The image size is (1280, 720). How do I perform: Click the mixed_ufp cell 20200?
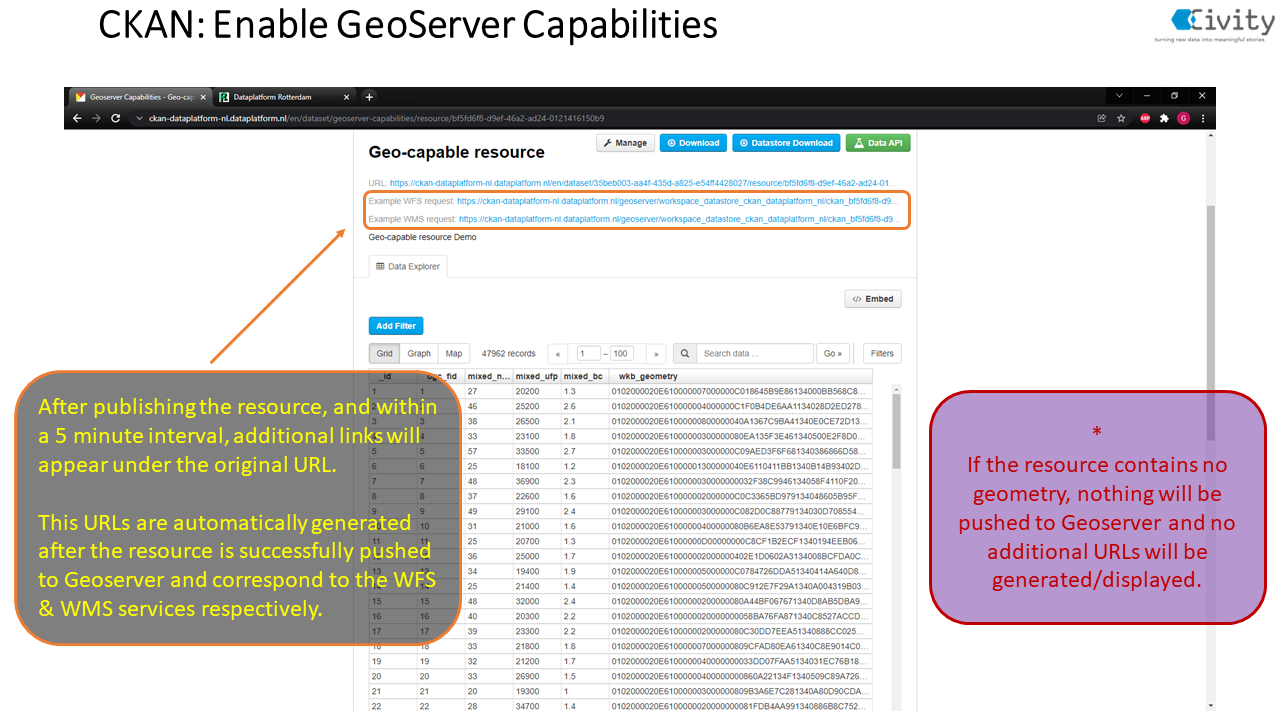(x=536, y=392)
